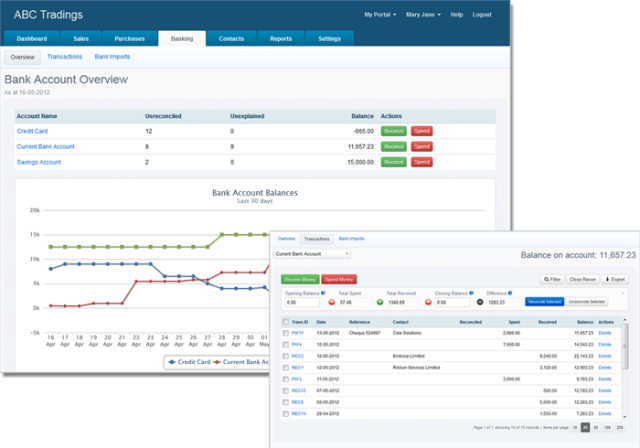640x448 pixels.
Task: Tick the checkbox for transaction PAY4
Action: [x=286, y=345]
